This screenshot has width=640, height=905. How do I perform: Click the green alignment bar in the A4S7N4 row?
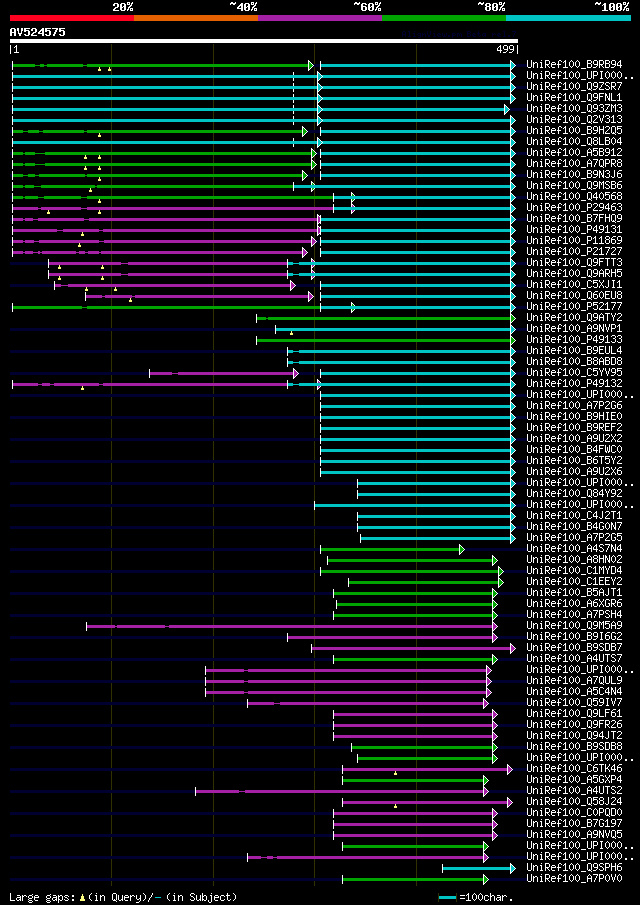tap(392, 549)
